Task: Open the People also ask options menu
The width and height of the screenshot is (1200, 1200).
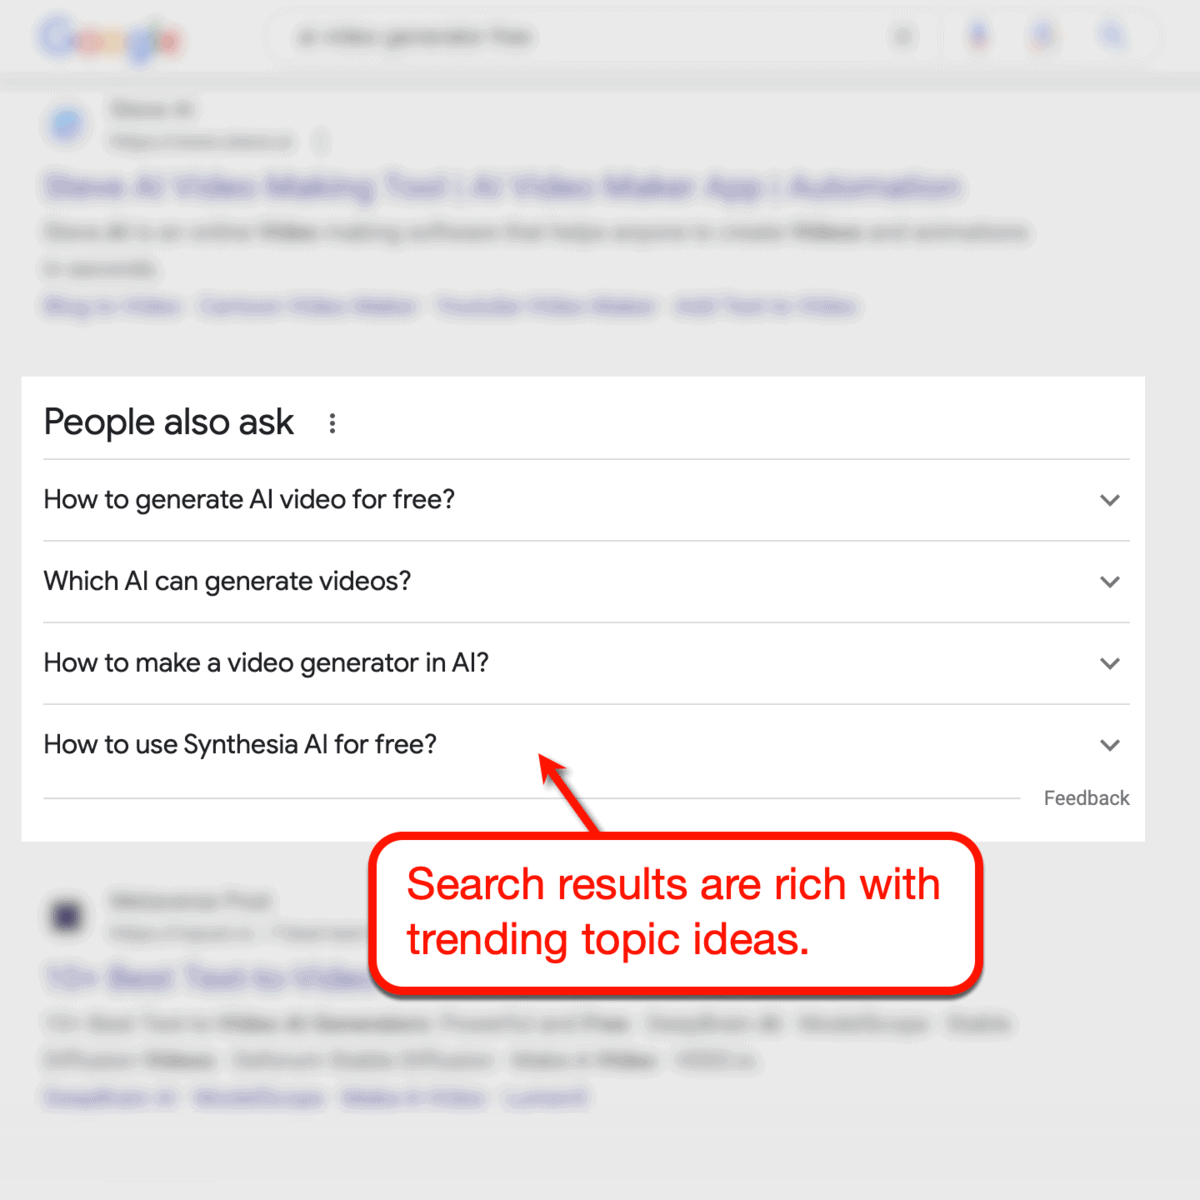Action: (331, 423)
